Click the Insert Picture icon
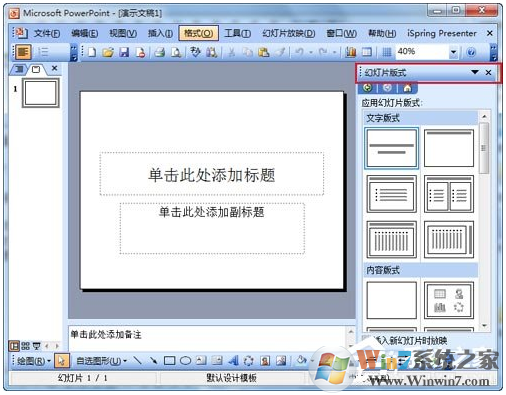The image size is (506, 395). click(x=281, y=361)
